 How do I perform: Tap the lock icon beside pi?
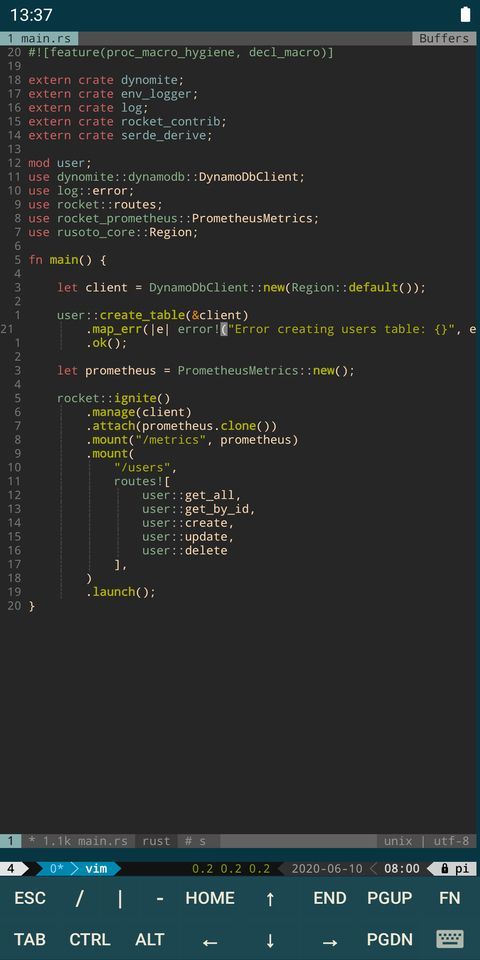tap(444, 868)
